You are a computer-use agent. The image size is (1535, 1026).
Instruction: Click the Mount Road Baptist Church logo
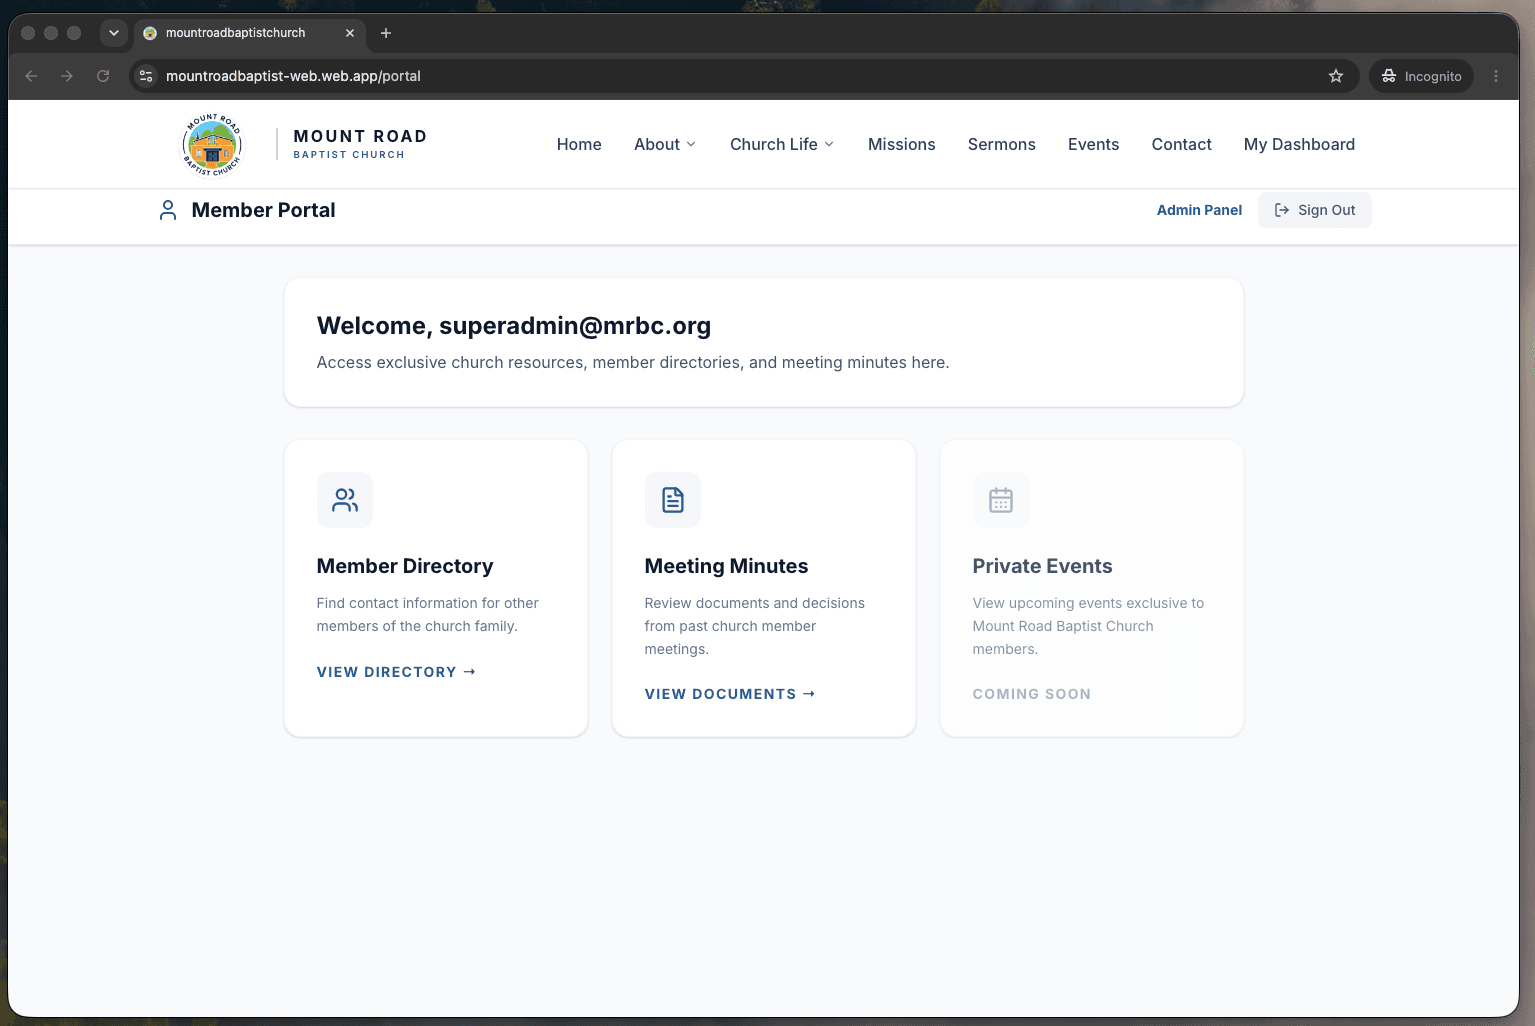pyautogui.click(x=212, y=145)
